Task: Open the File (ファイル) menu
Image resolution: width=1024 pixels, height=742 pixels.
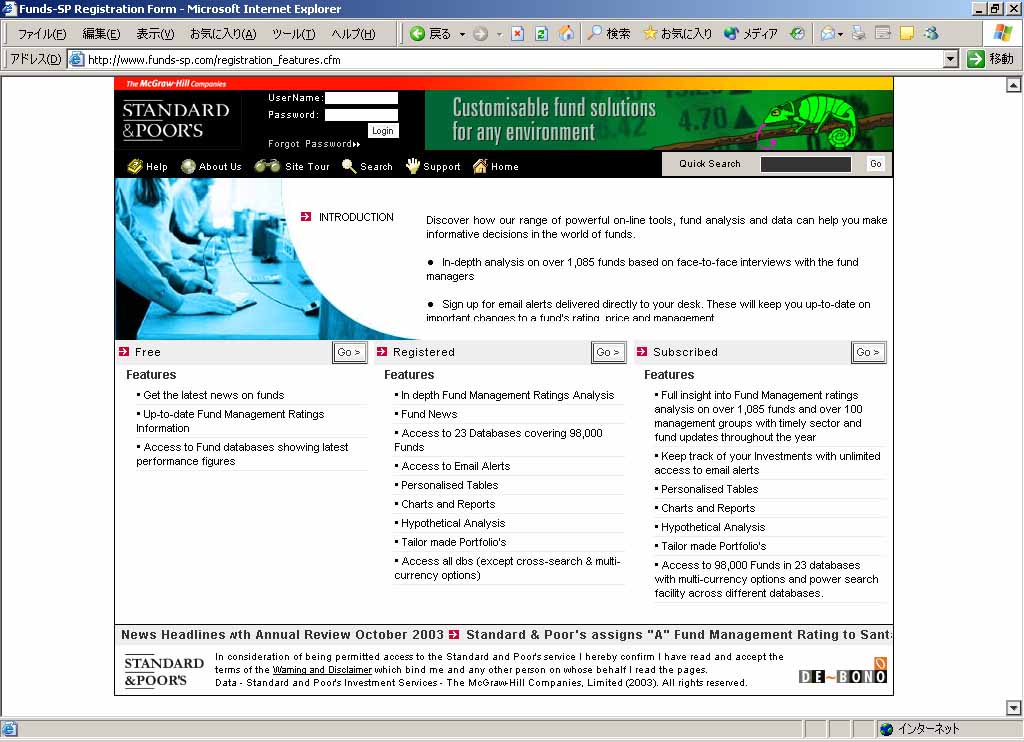Action: 42,34
